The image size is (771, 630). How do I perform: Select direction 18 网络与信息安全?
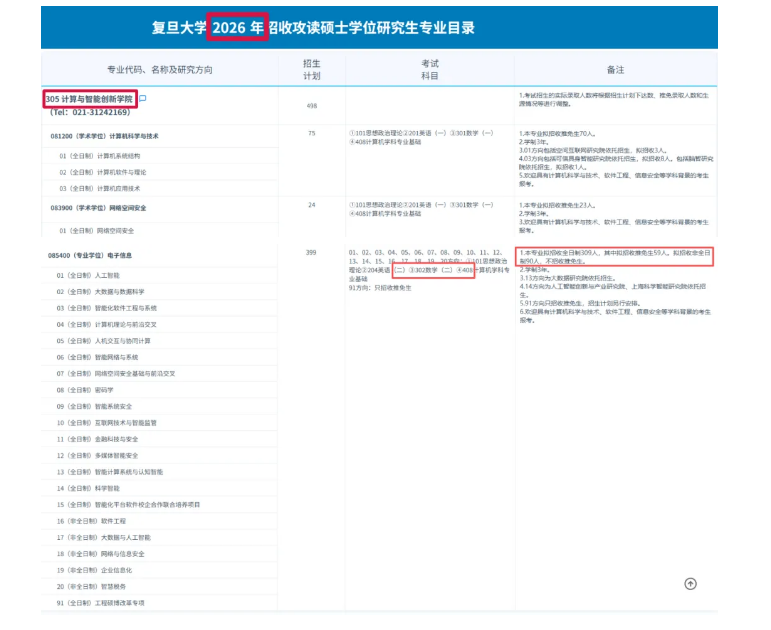[x=100, y=554]
